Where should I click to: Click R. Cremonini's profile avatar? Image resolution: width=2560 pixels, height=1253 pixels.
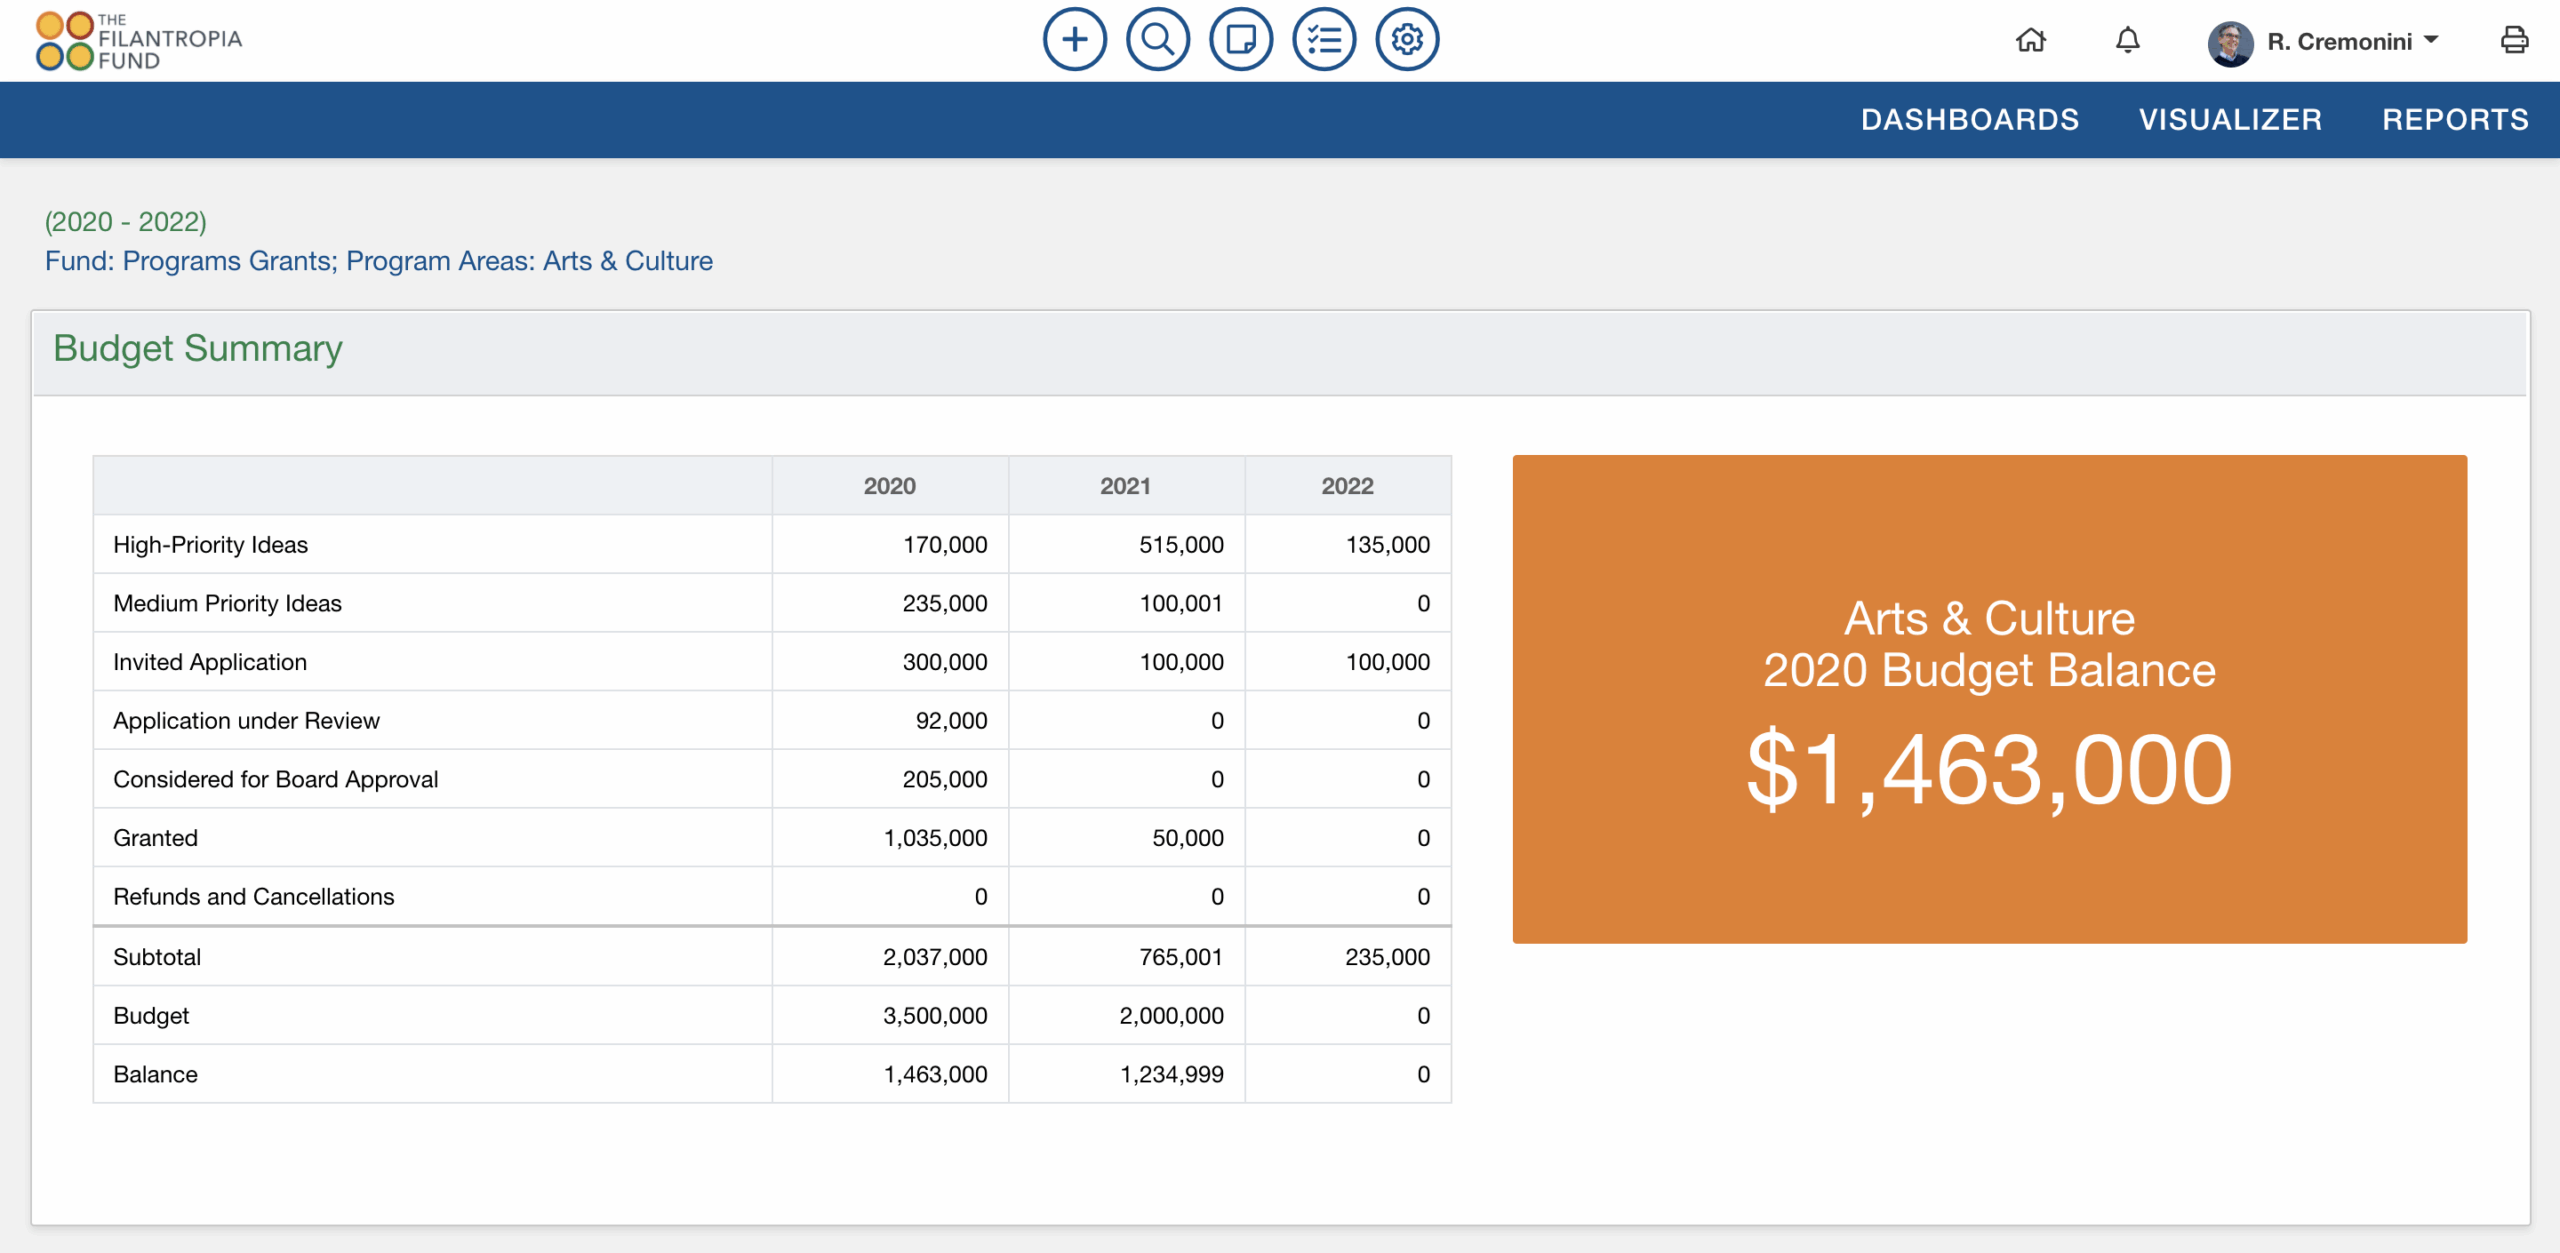pyautogui.click(x=2233, y=41)
